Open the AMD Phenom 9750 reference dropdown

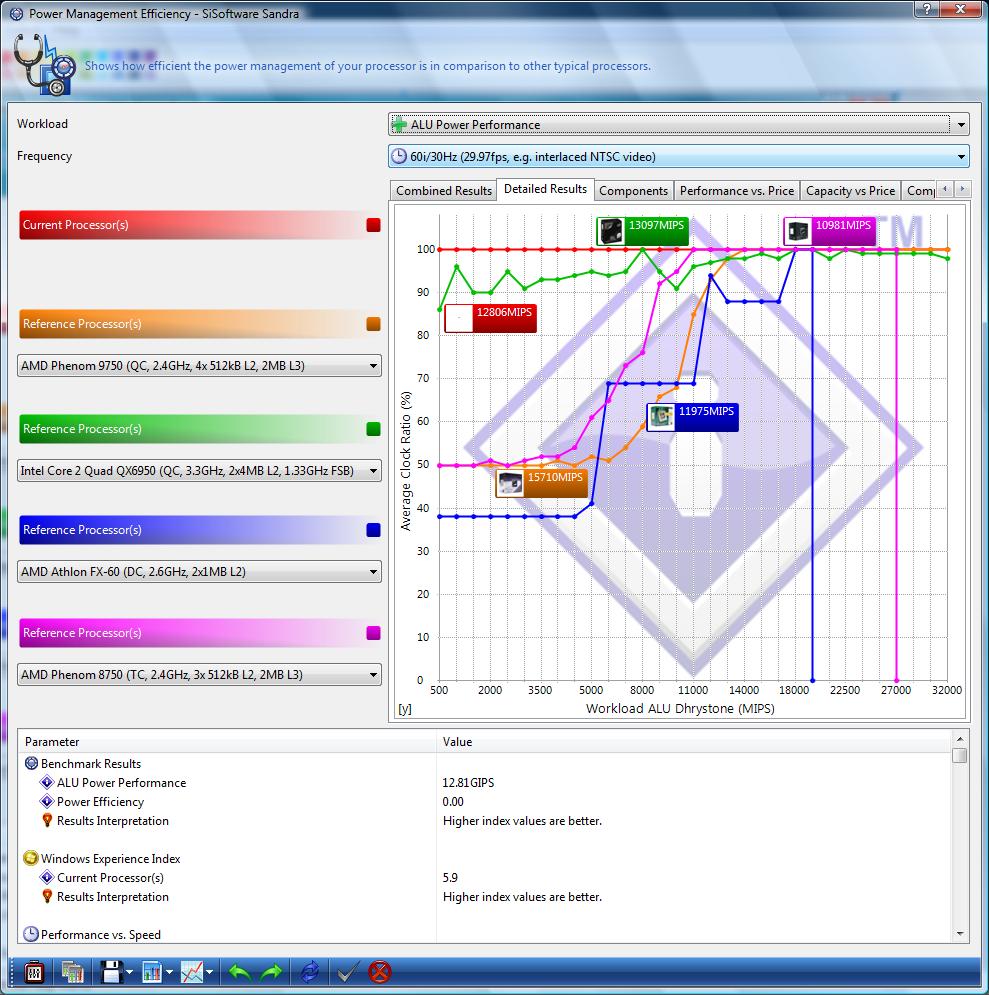tap(199, 366)
